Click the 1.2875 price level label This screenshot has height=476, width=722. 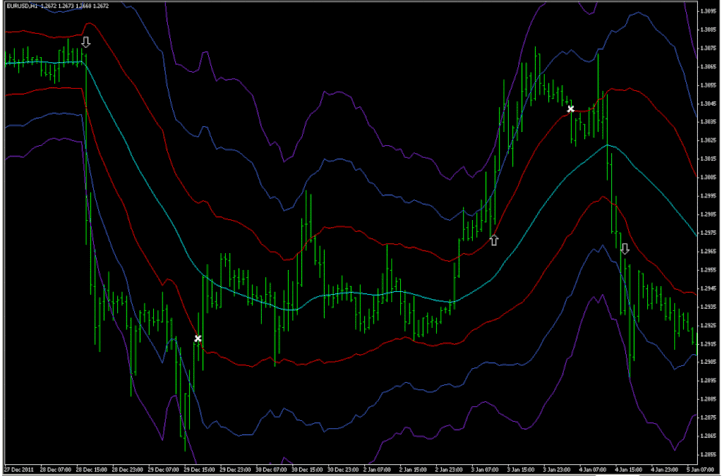click(x=709, y=418)
